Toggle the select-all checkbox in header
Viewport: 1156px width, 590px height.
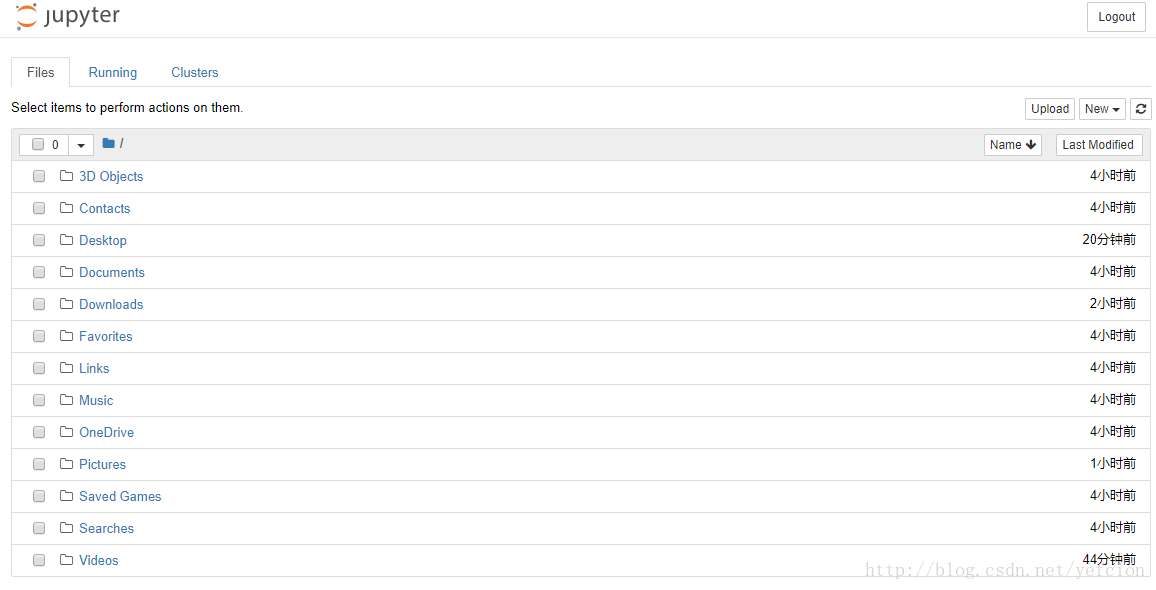(38, 145)
